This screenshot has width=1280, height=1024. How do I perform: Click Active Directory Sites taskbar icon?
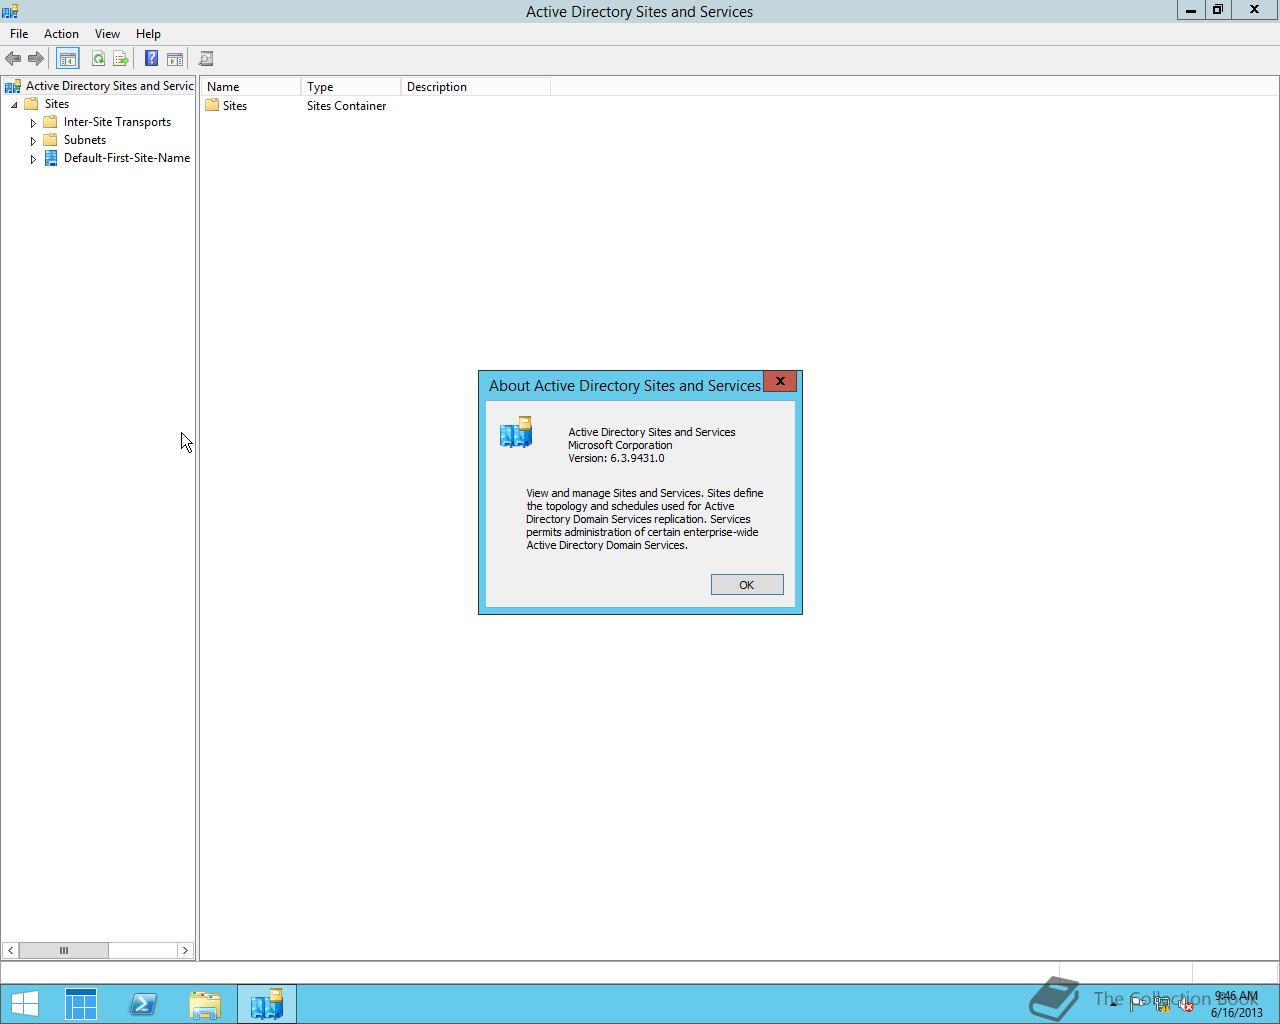[x=267, y=1004]
